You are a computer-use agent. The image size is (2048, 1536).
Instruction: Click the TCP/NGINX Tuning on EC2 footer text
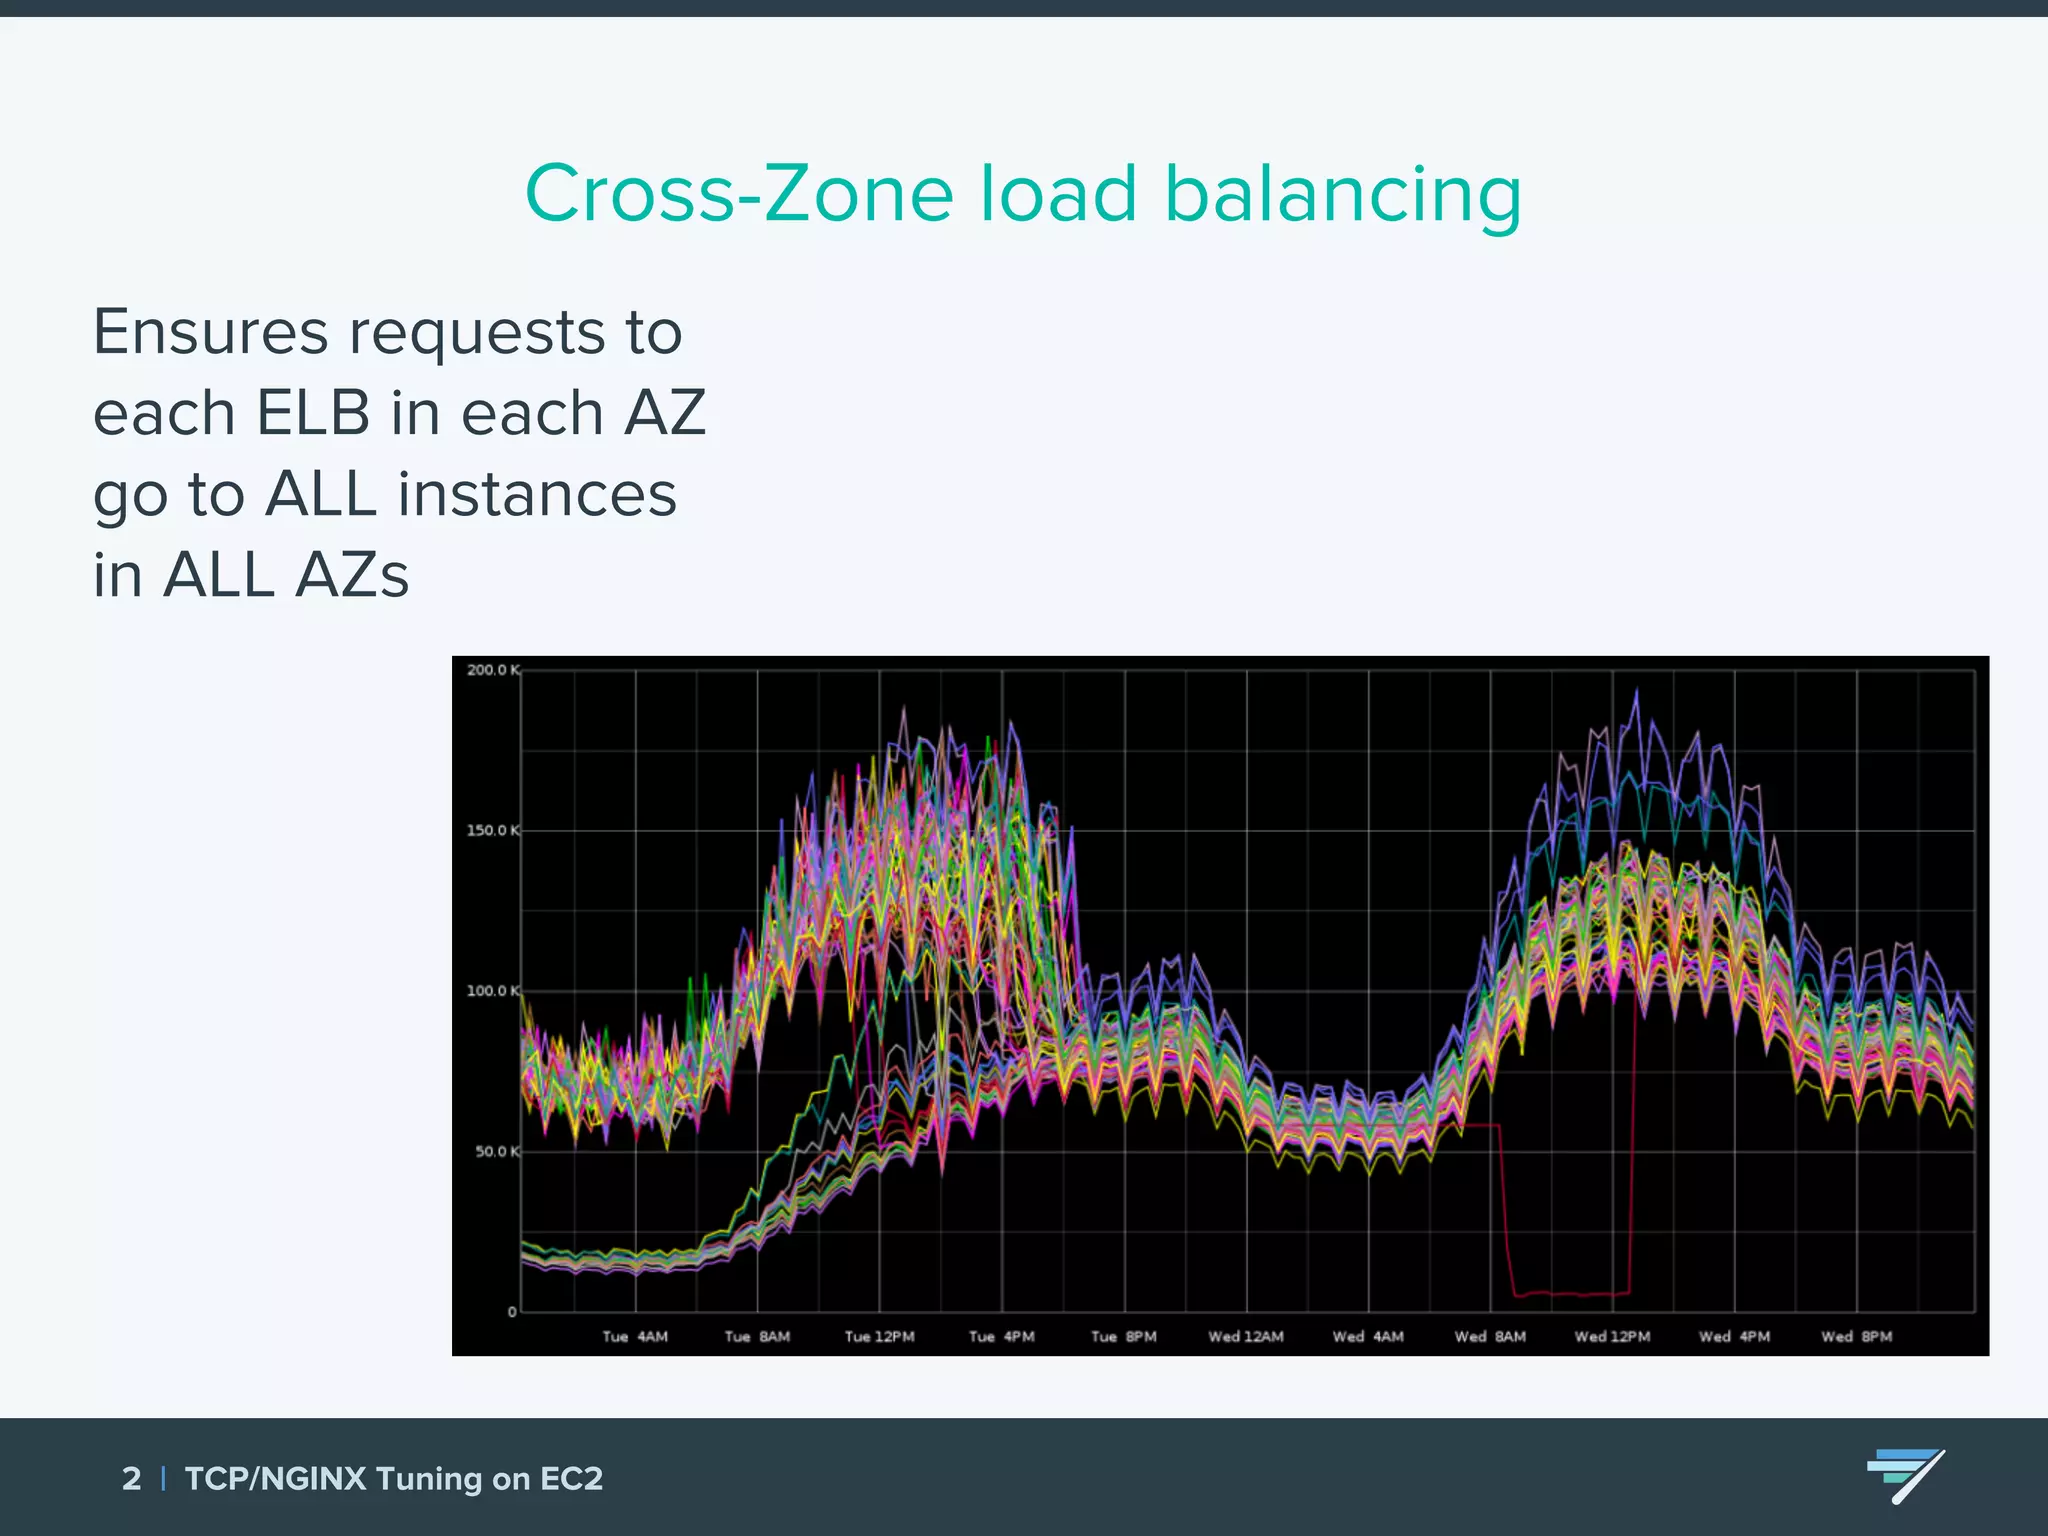click(x=394, y=1478)
